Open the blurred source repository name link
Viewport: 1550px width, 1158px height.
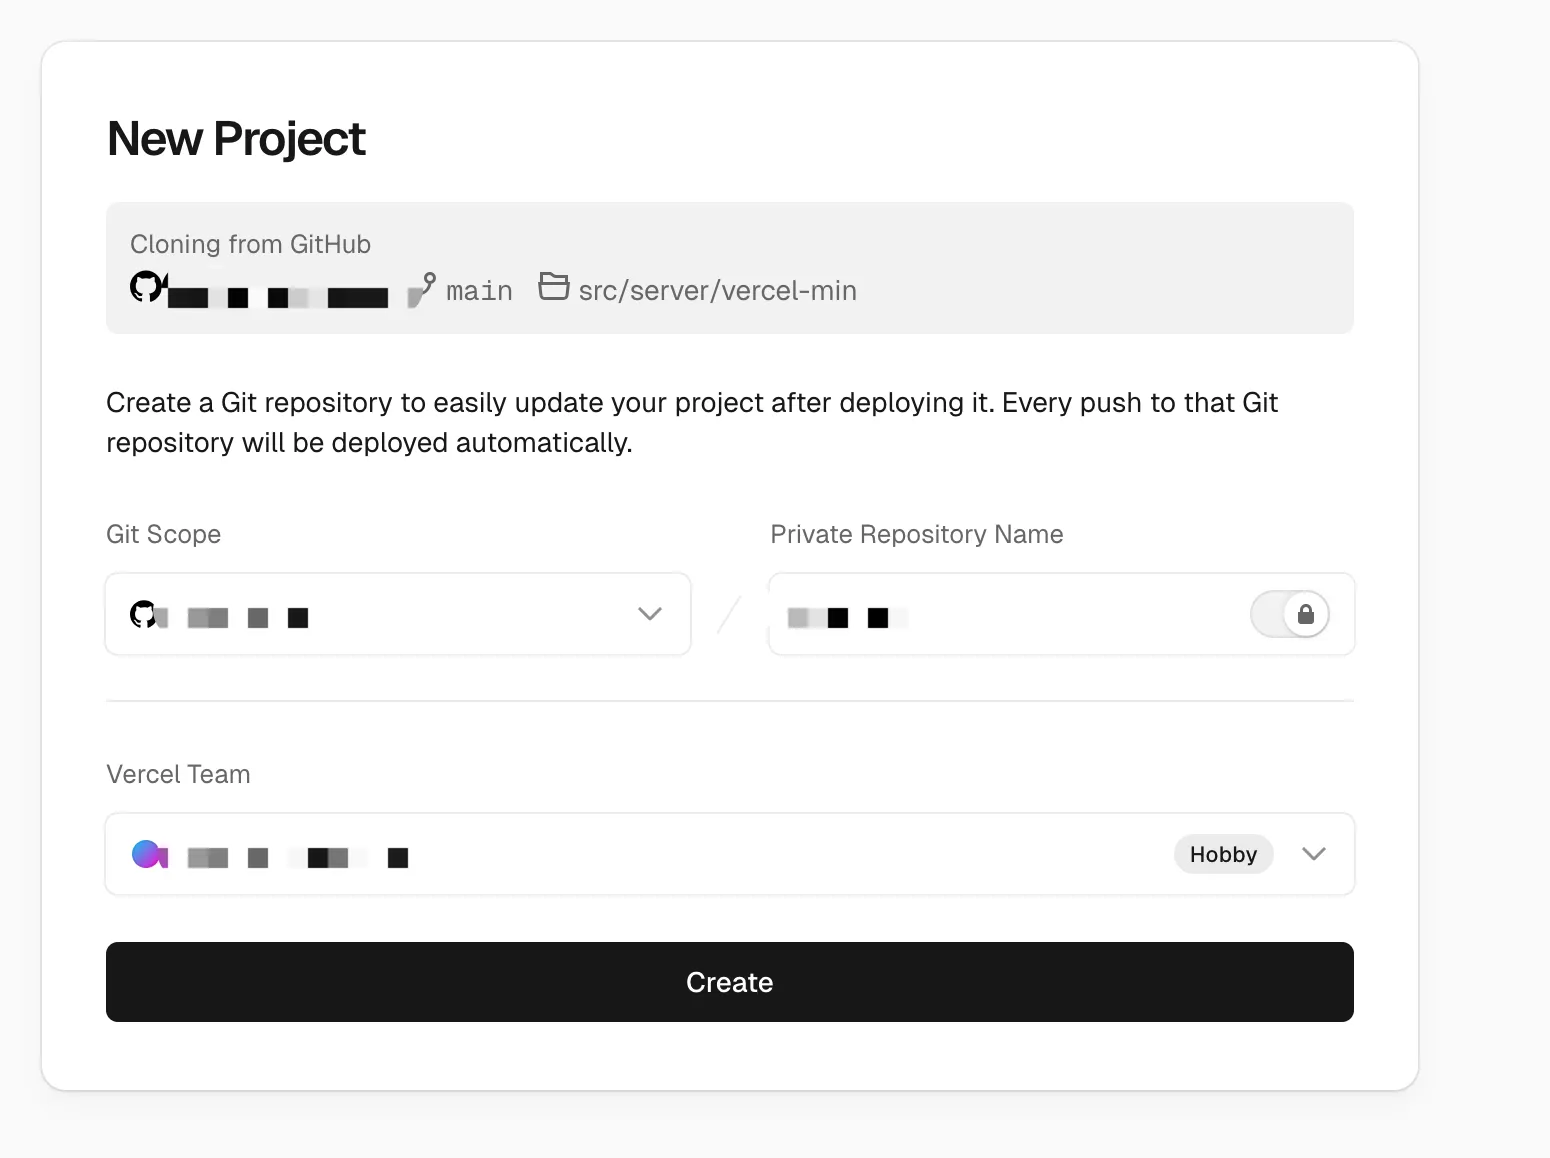(278, 297)
